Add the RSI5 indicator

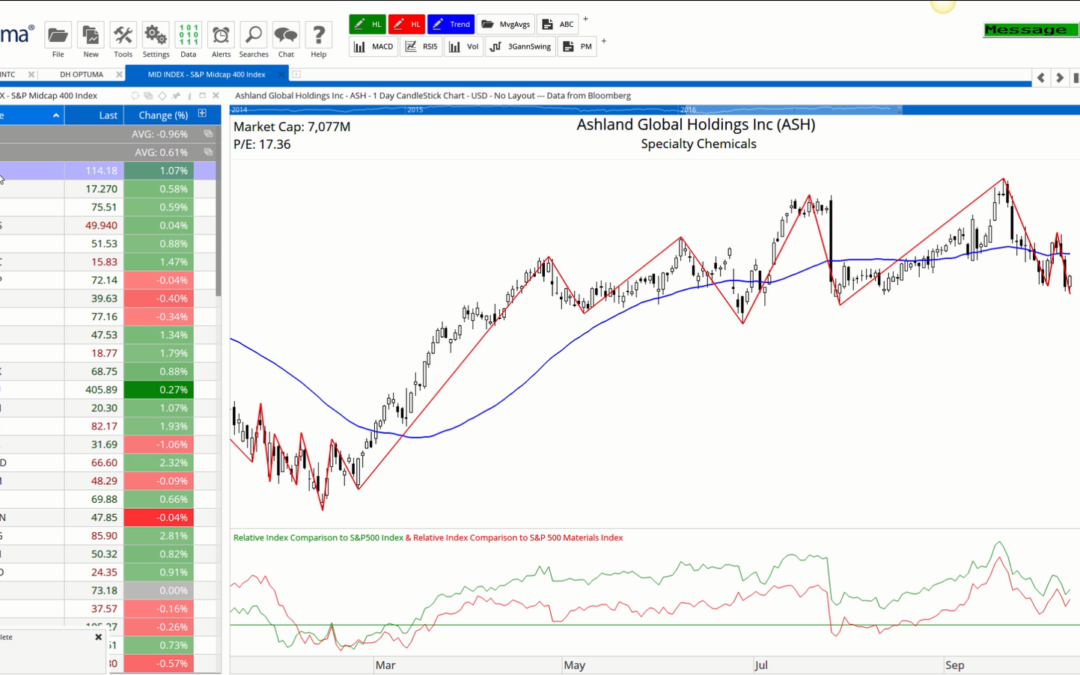tap(421, 47)
